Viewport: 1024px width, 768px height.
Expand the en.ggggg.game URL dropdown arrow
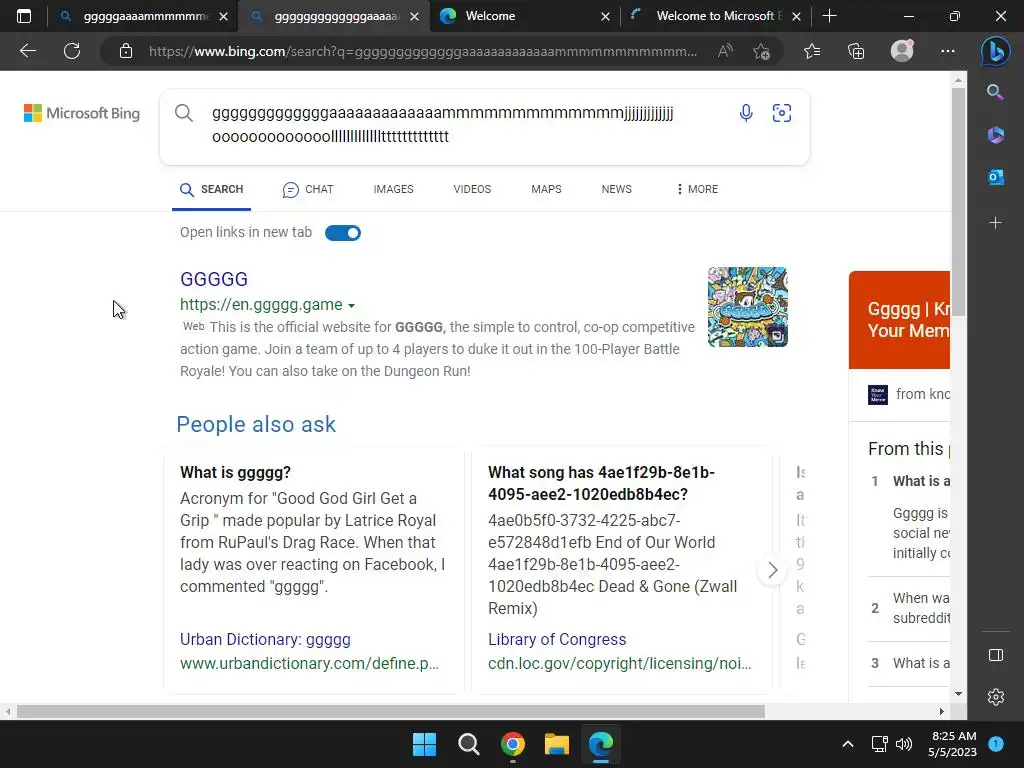(x=351, y=306)
